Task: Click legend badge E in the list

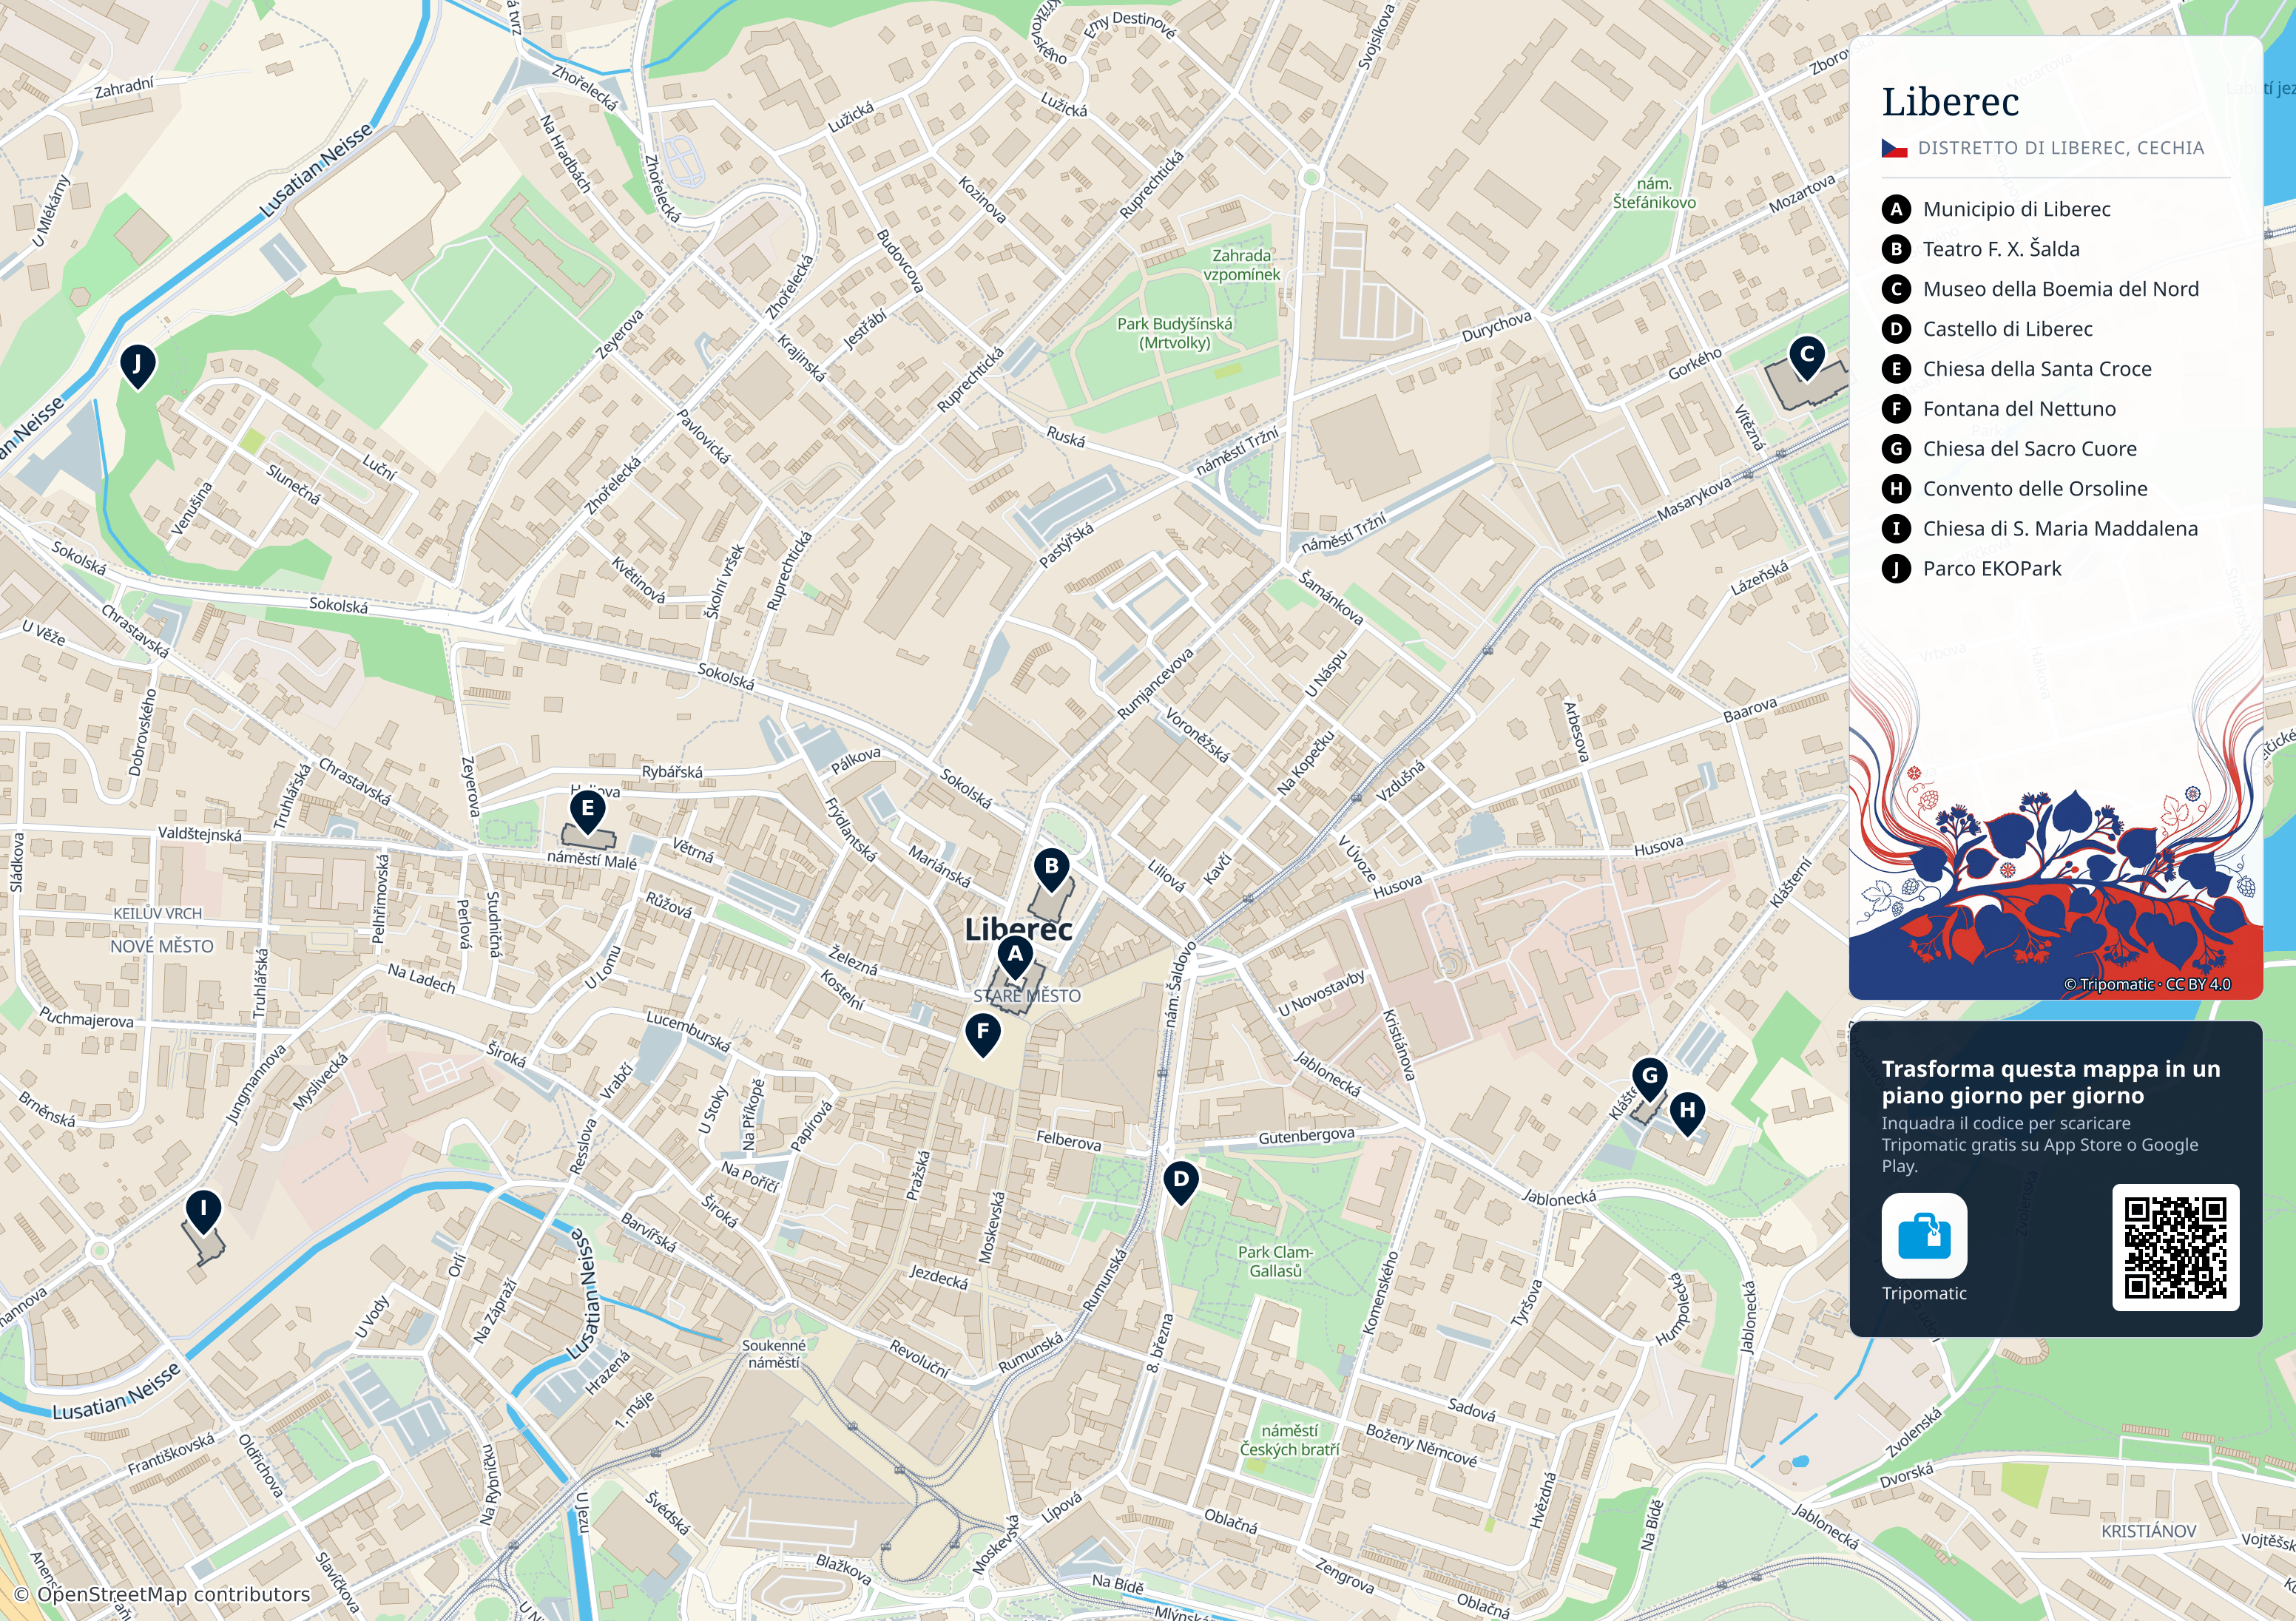Action: (1896, 369)
